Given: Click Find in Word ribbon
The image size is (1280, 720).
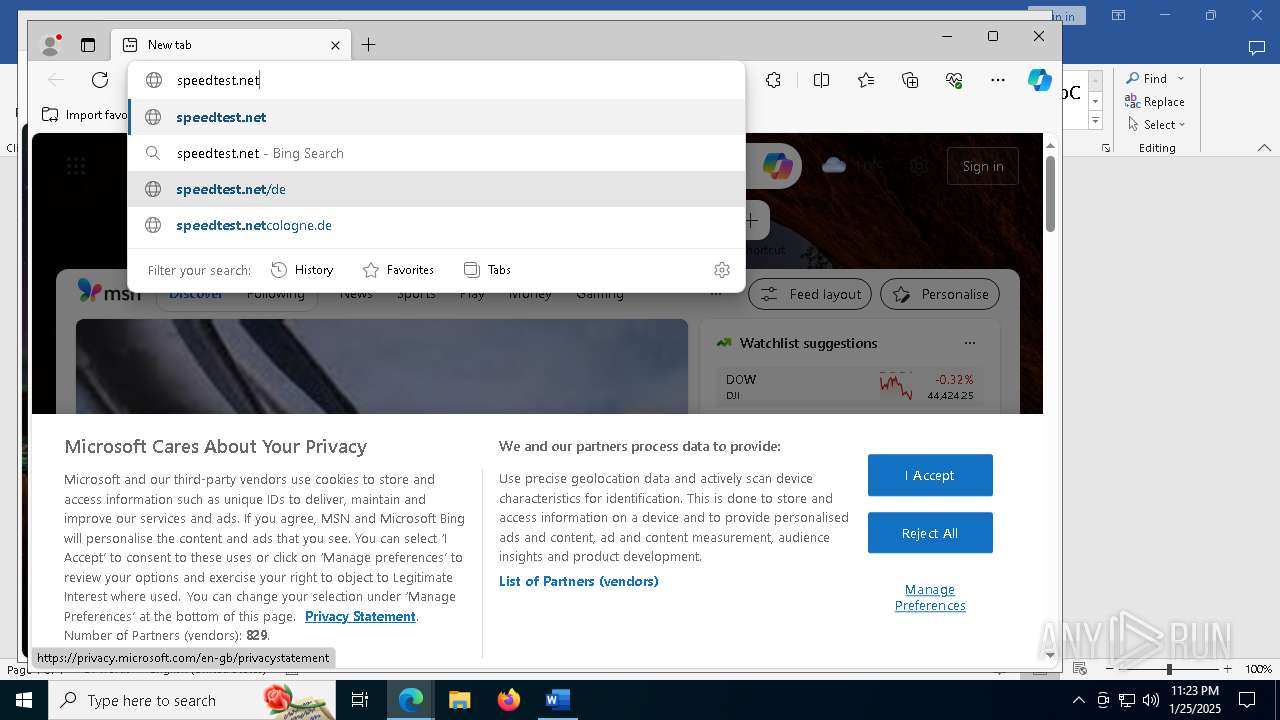Looking at the screenshot, I should click(1146, 78).
